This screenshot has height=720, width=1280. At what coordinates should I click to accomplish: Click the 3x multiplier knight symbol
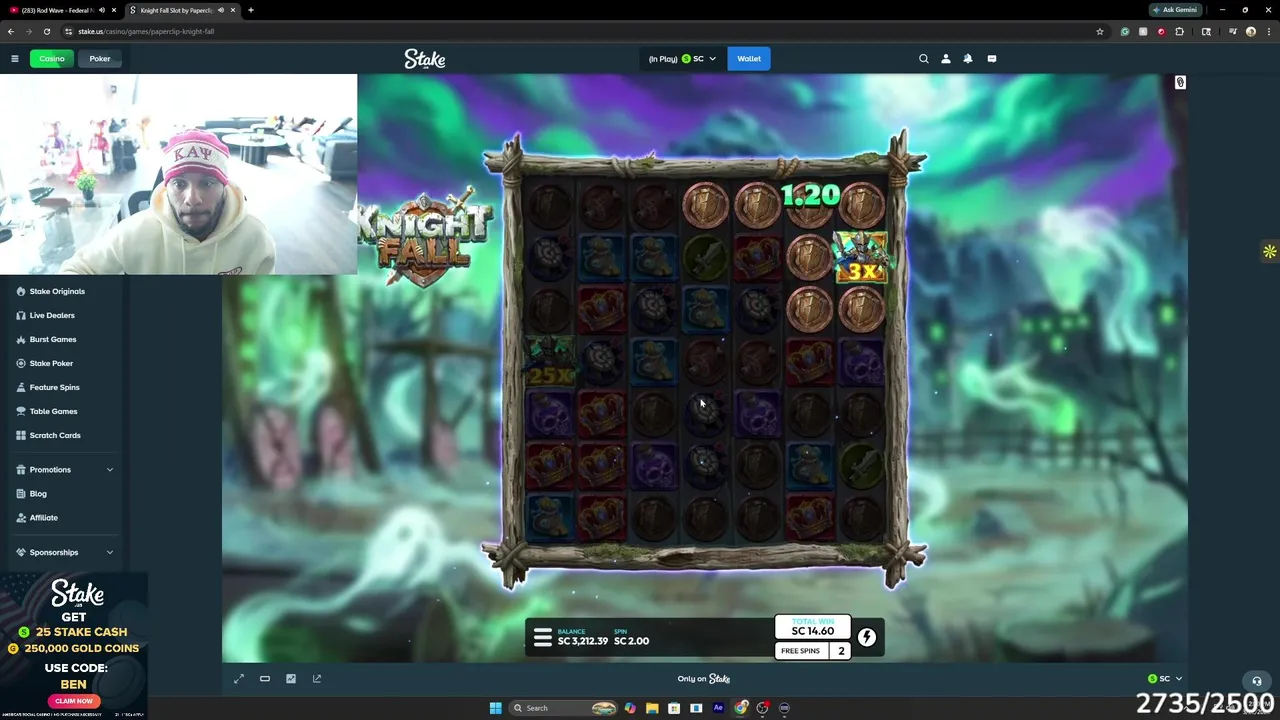pos(860,257)
